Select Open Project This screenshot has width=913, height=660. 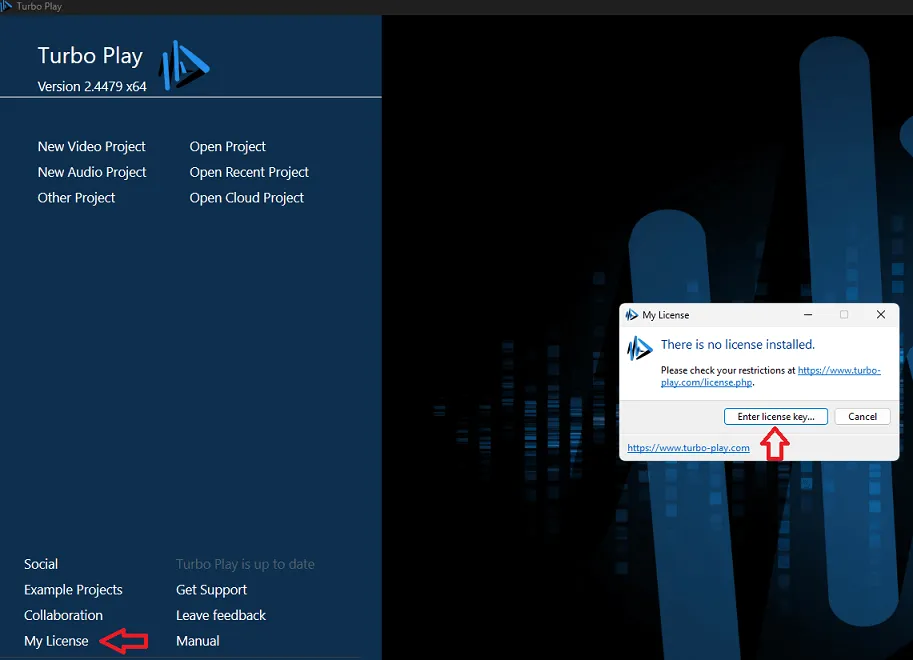pos(227,147)
